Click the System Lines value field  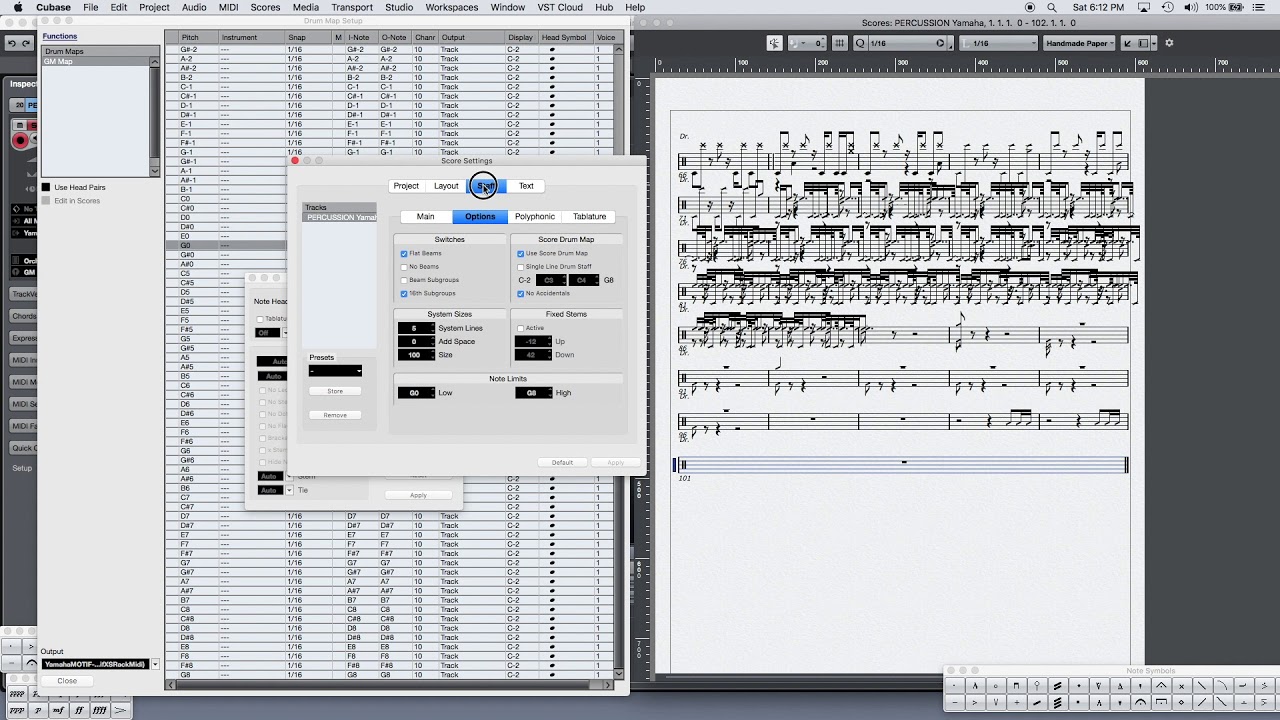coord(415,328)
